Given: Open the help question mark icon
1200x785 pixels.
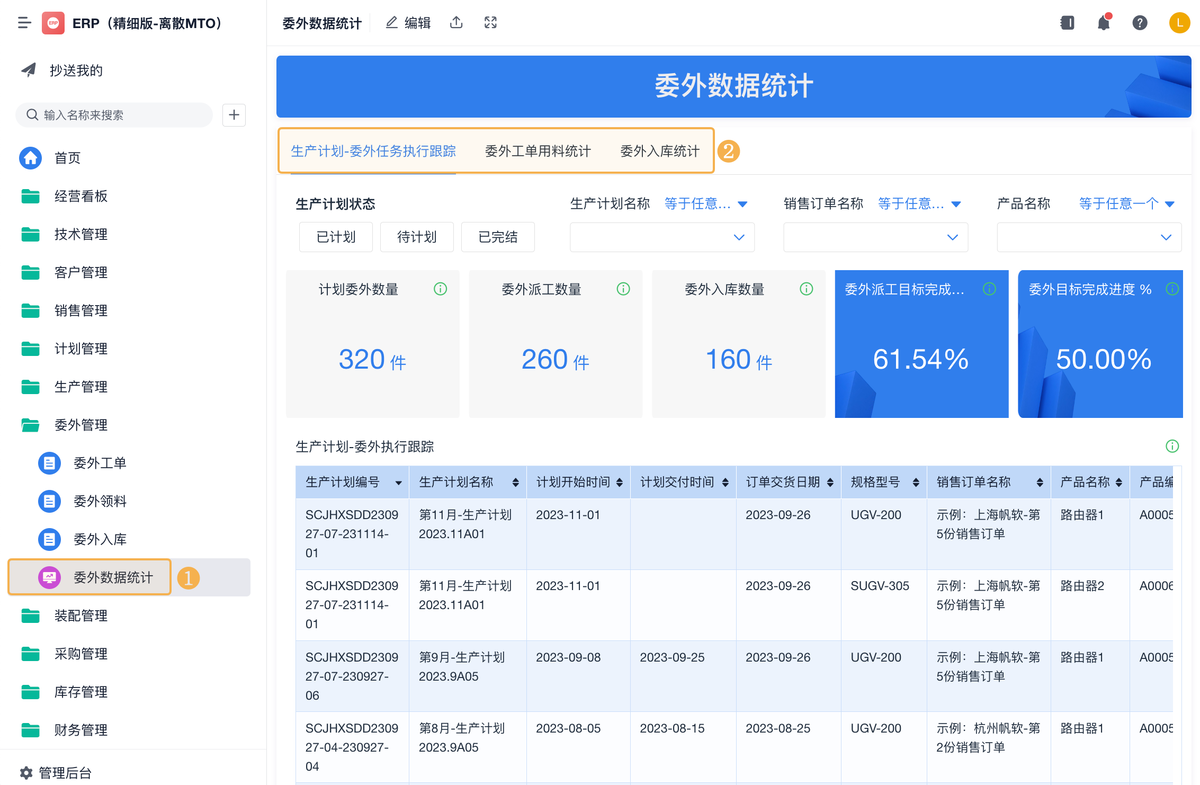Looking at the screenshot, I should coord(1139,23).
